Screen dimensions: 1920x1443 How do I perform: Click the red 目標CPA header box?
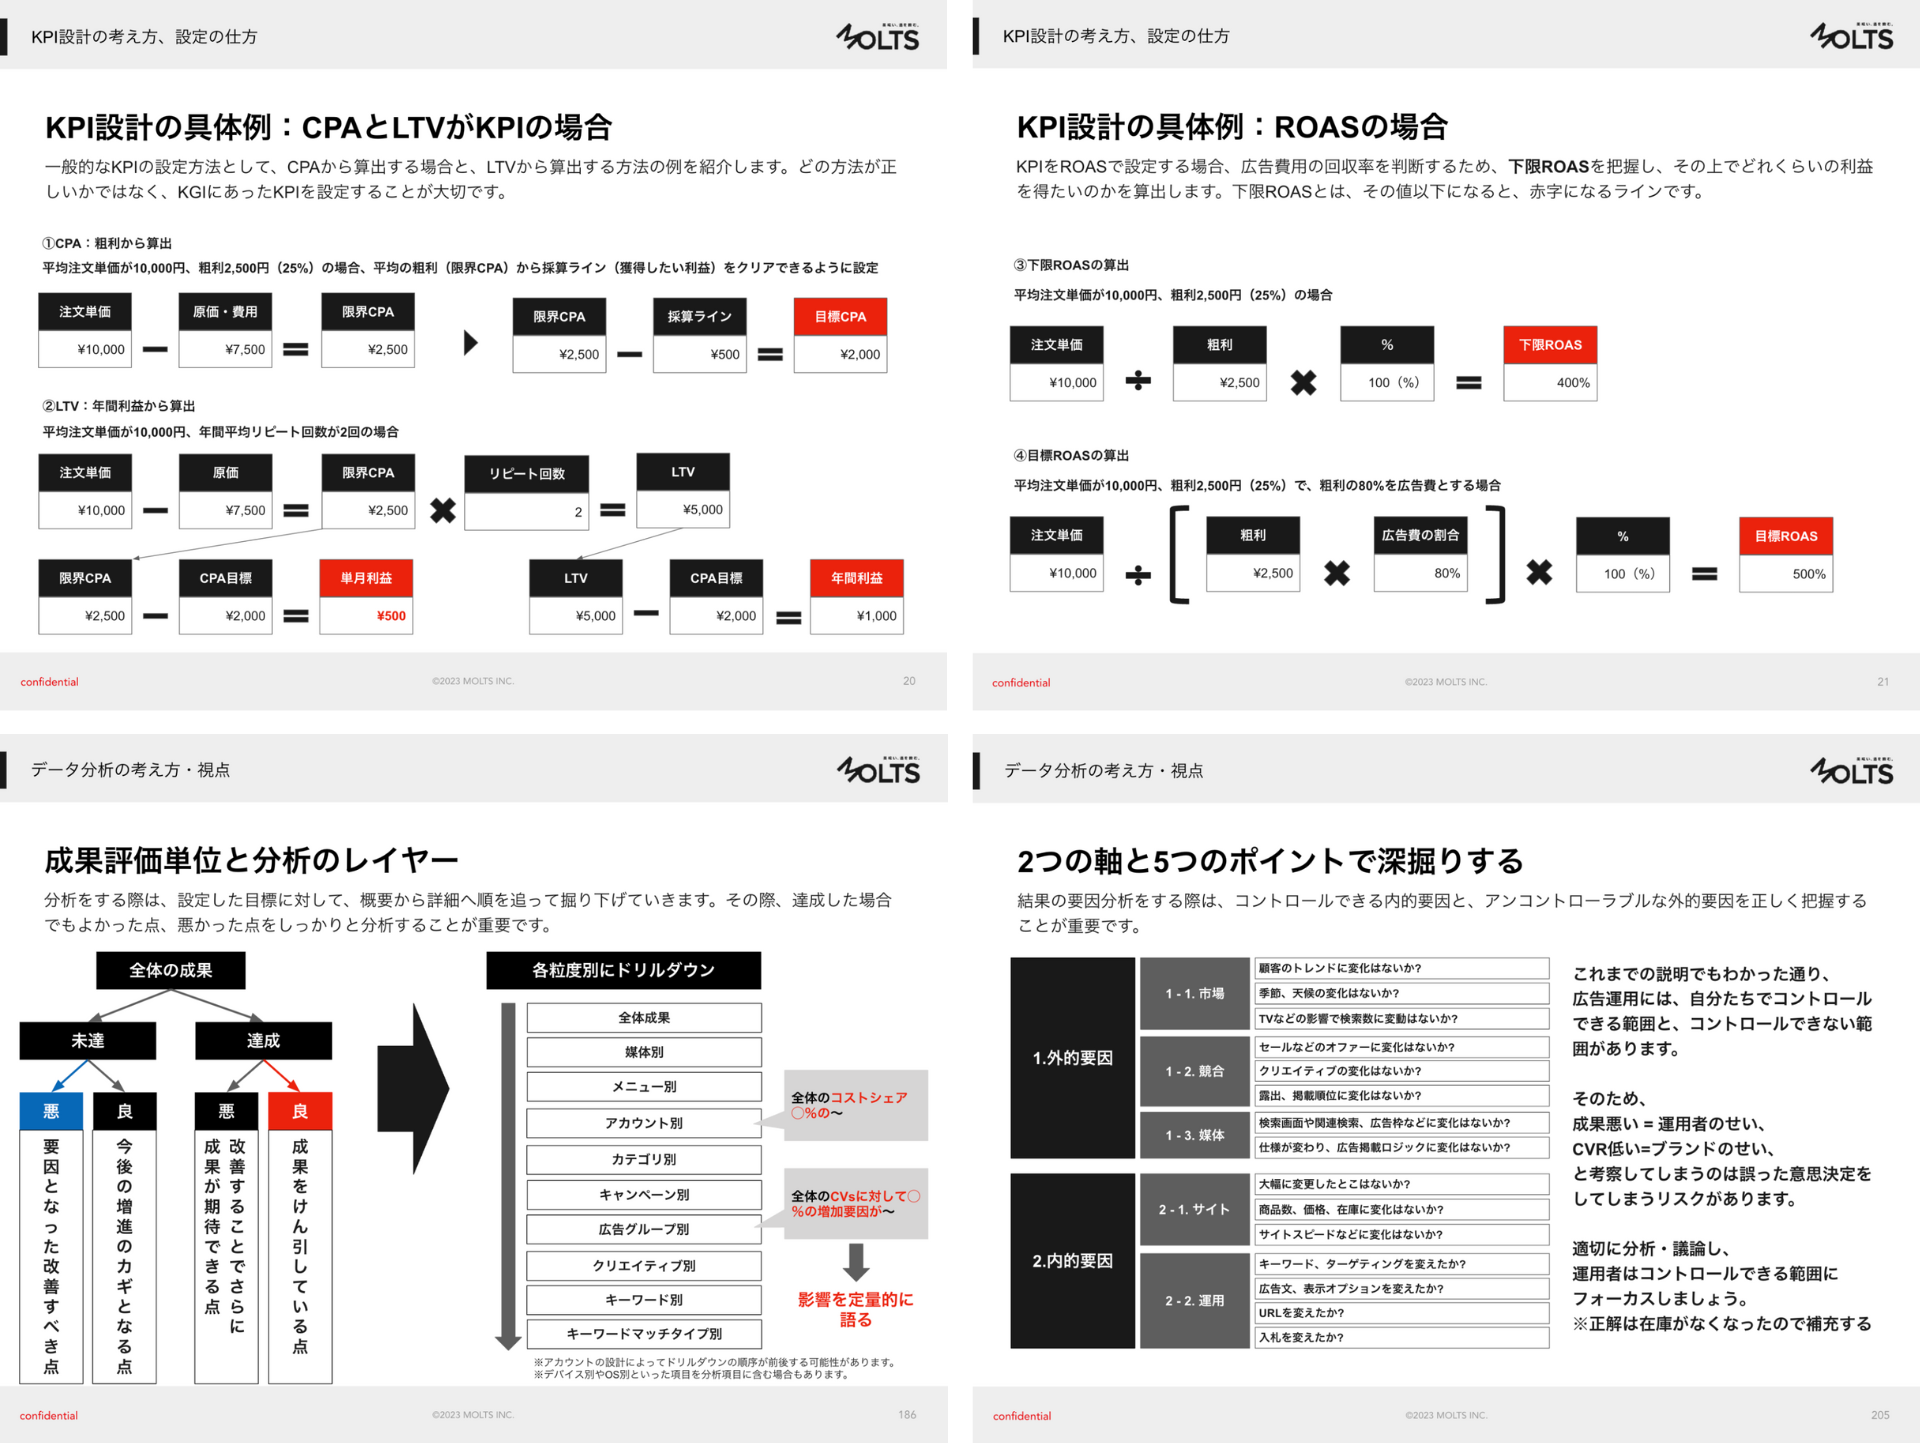pos(840,317)
